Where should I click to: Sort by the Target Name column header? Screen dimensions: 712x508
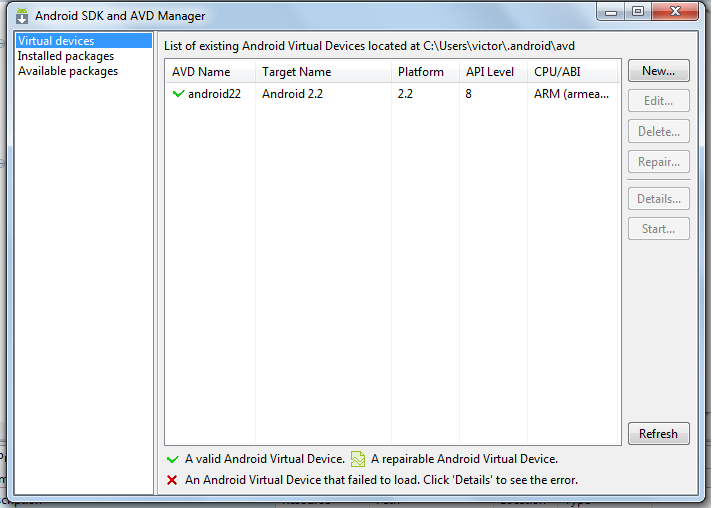[323, 72]
